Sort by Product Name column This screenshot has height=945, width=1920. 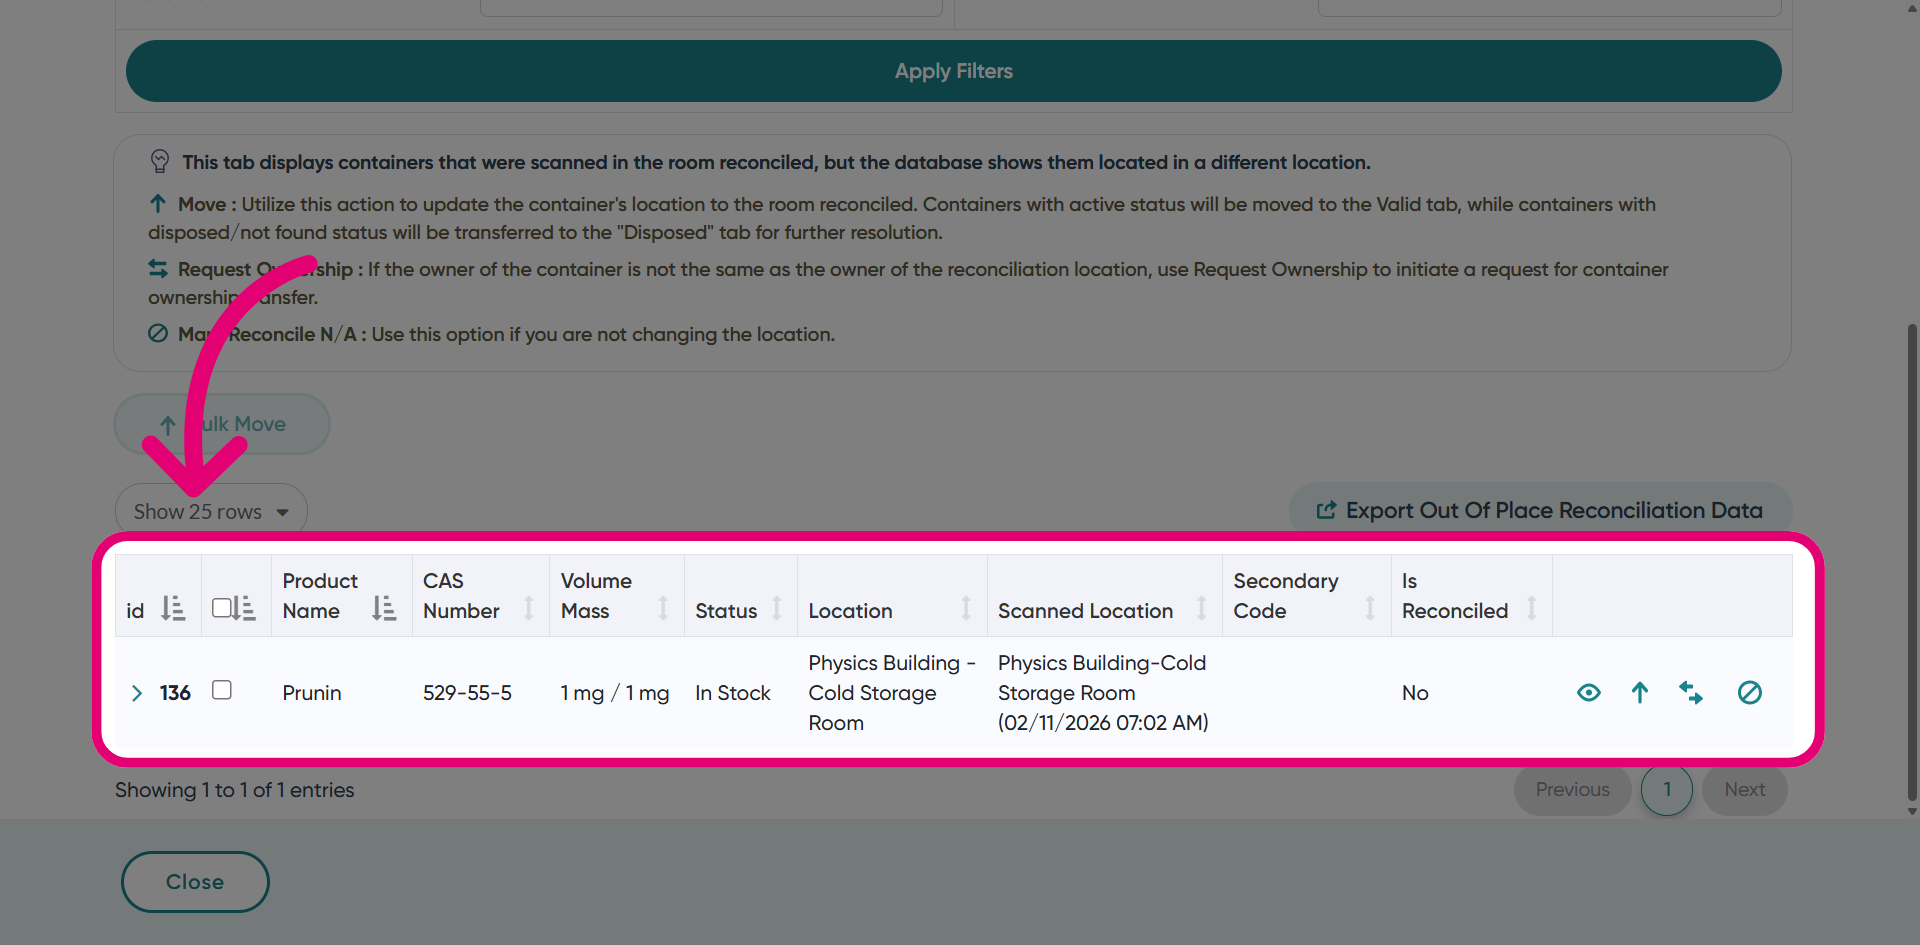(x=384, y=609)
